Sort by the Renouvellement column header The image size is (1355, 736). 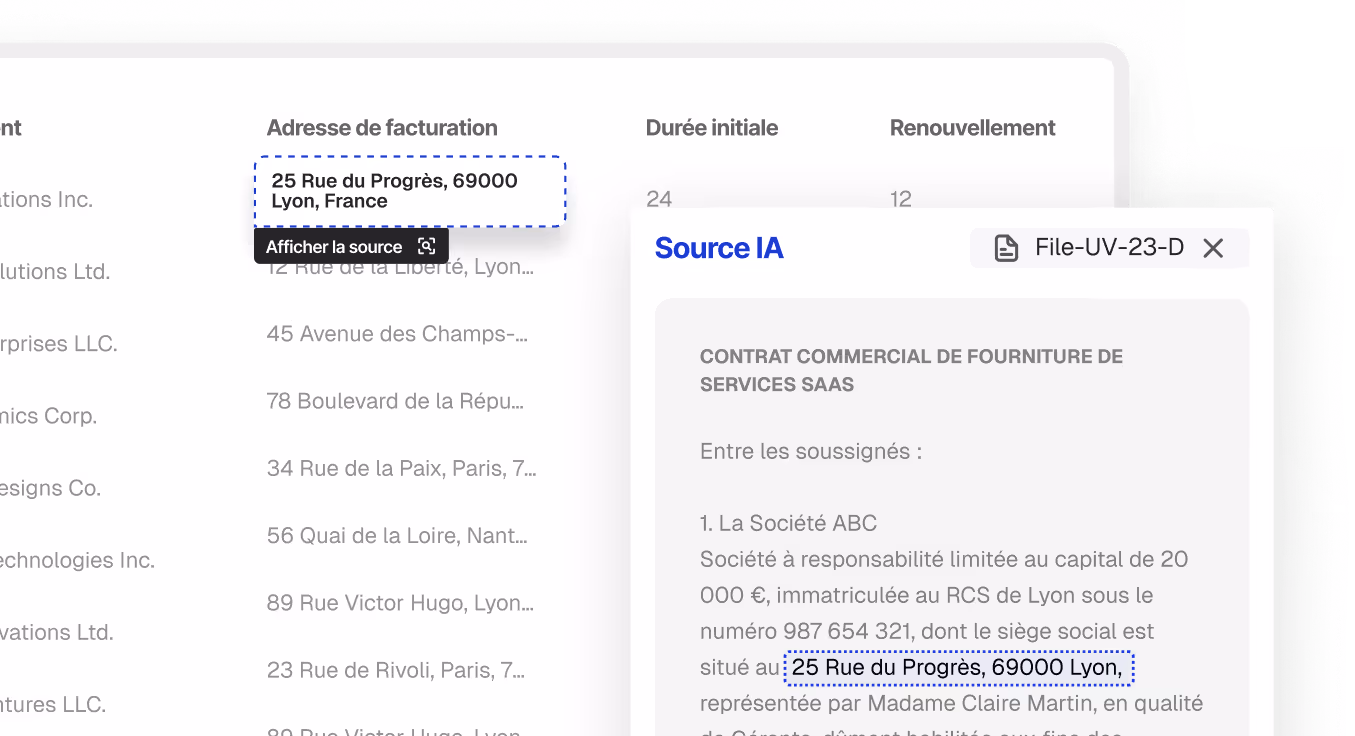coord(972,128)
